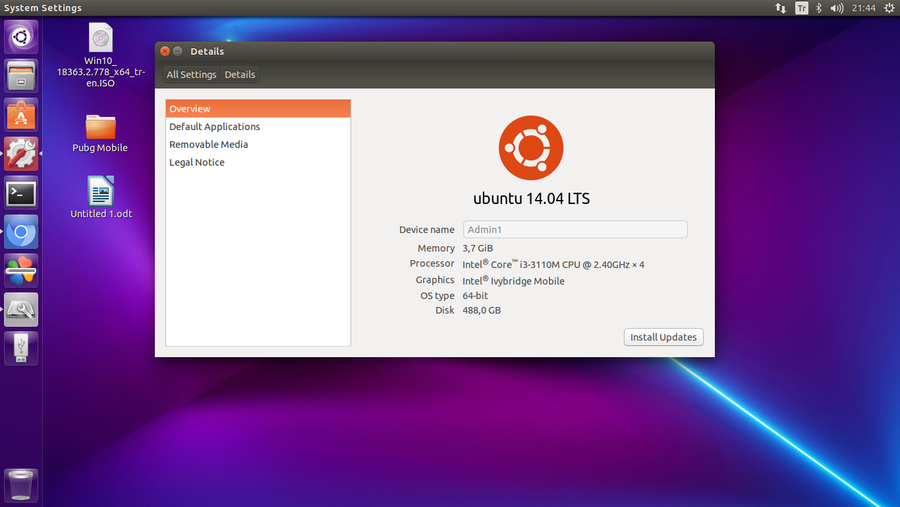Image resolution: width=900 pixels, height=507 pixels.
Task: Click Install Updates button
Action: 664,337
